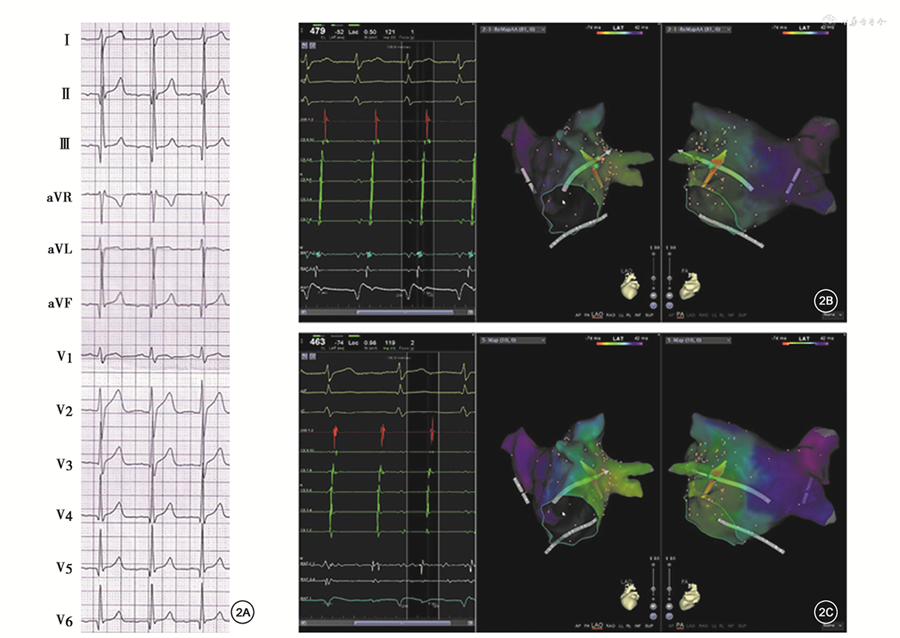Open the ReMap dropdown in panel 2B left view
The height and width of the screenshot is (638, 900).
[511, 30]
